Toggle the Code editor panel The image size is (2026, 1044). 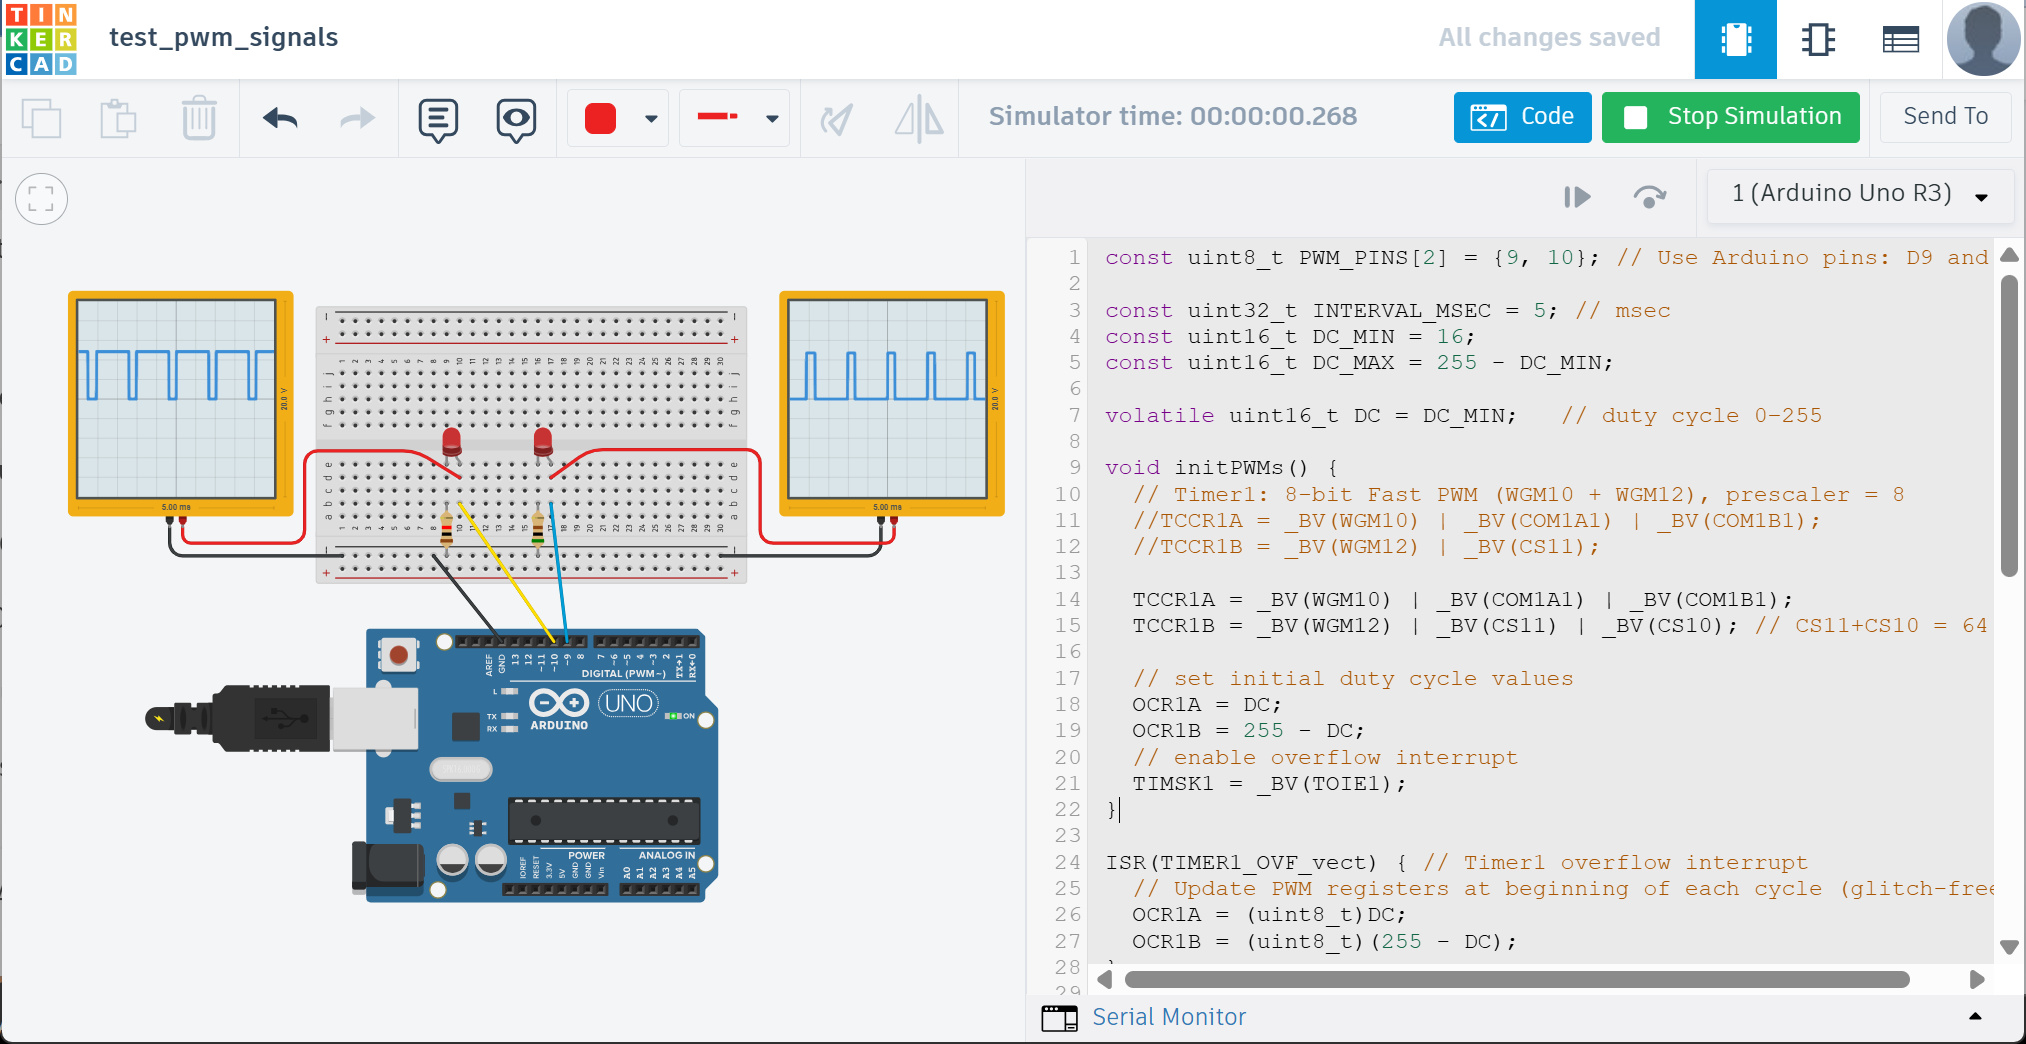coord(1522,117)
